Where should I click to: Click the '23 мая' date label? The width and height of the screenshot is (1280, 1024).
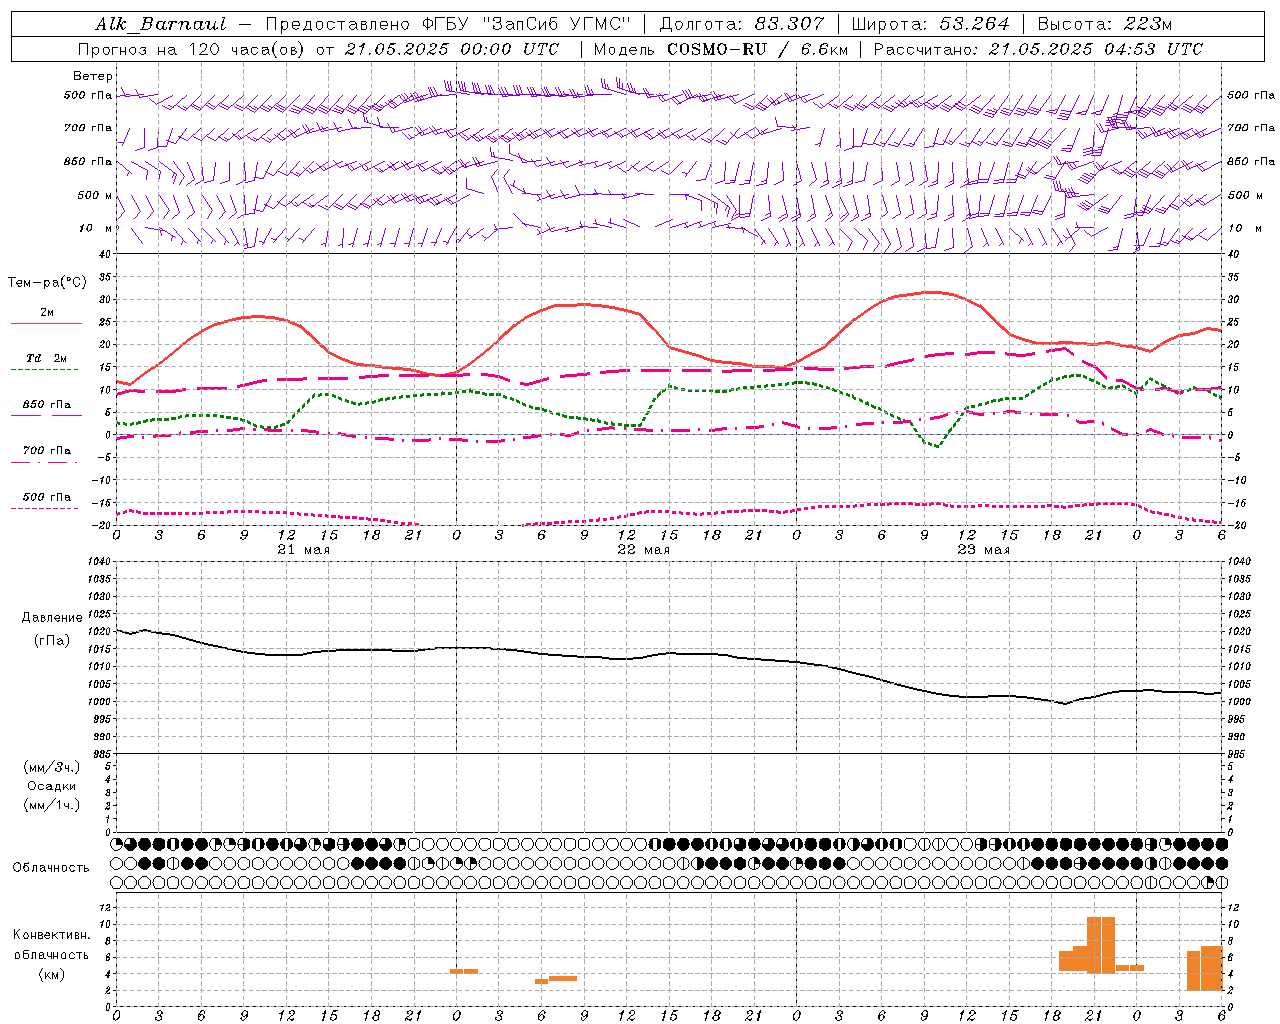pyautogui.click(x=984, y=550)
